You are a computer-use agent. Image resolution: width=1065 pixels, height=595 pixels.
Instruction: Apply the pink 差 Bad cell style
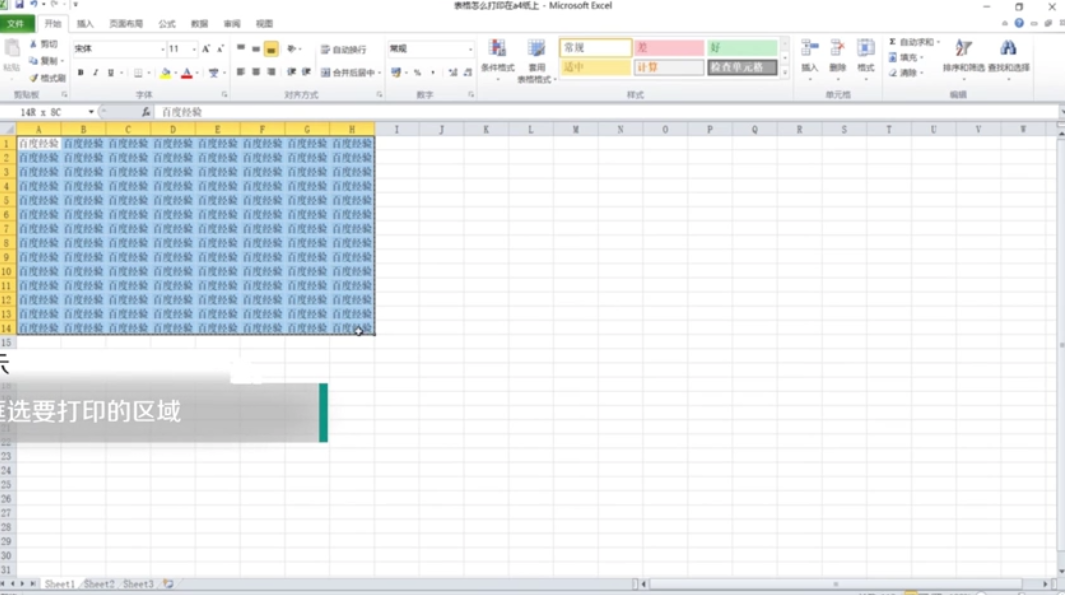pyautogui.click(x=668, y=48)
